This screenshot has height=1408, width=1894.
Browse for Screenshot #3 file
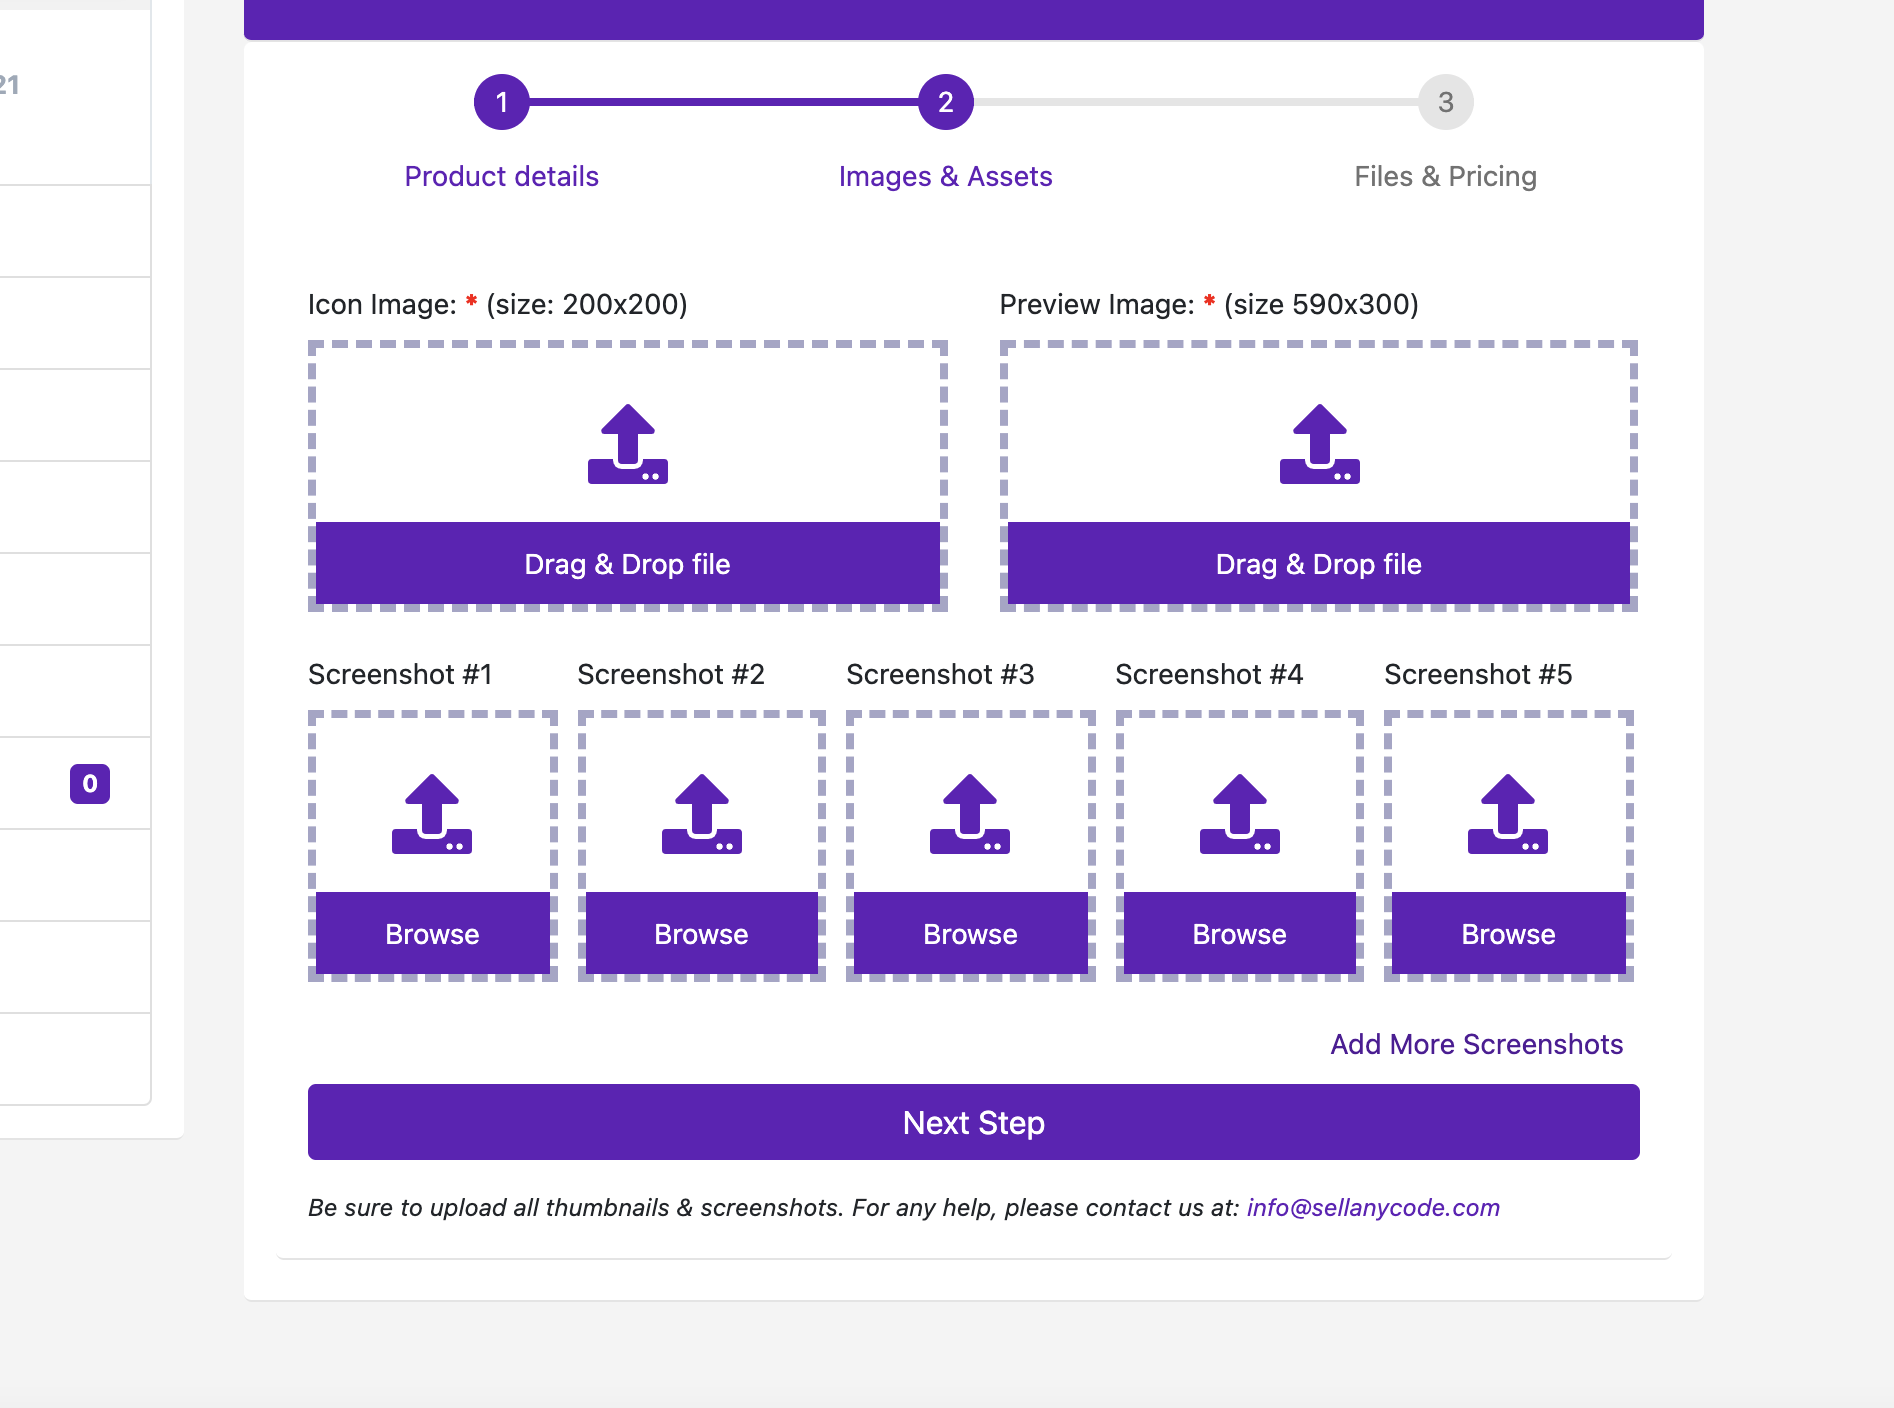tap(970, 934)
